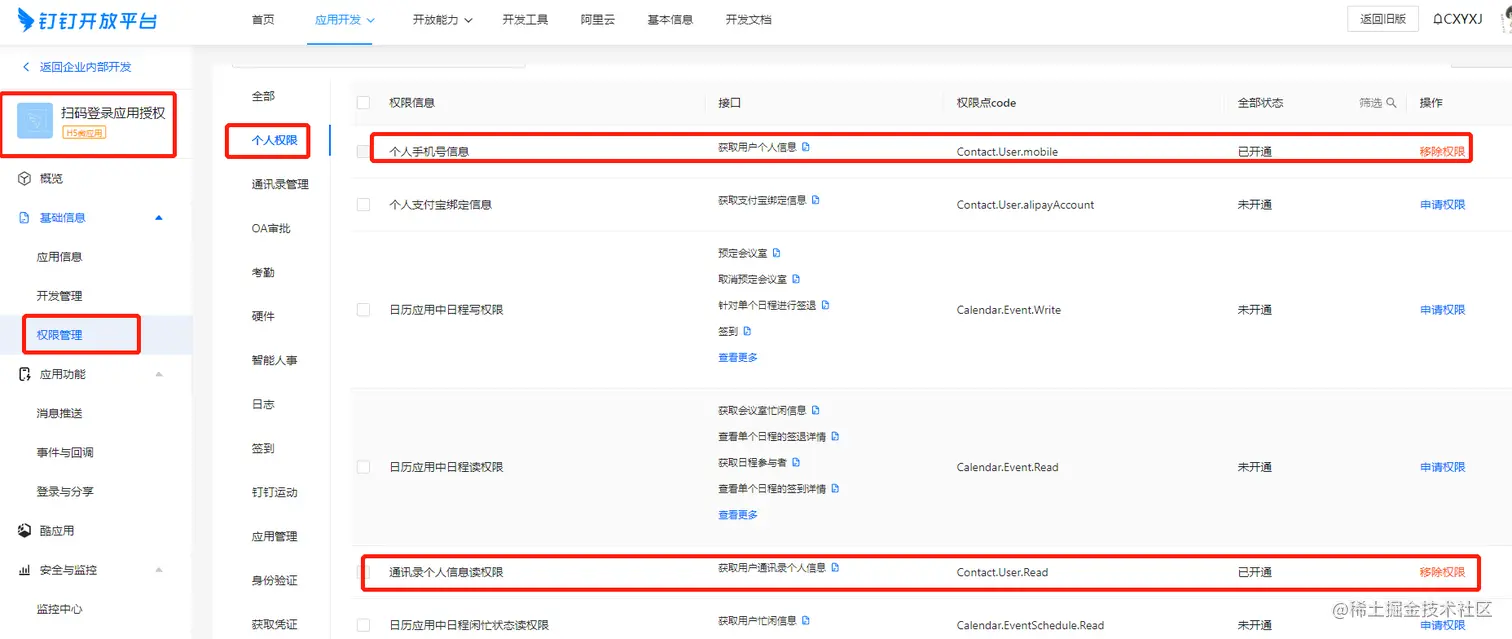
Task: Open doc icon next to 获取用户忙闲信息
Action: (806, 621)
